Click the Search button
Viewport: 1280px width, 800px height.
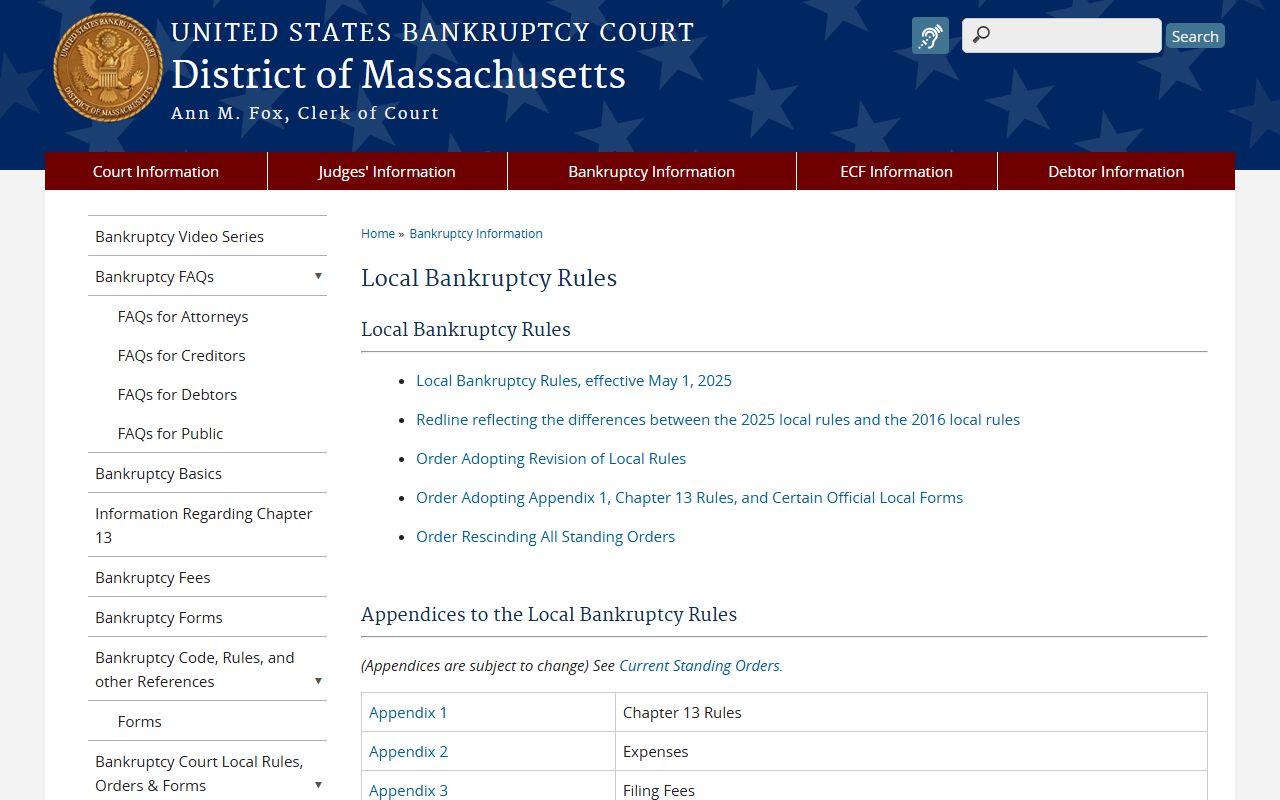click(1195, 36)
